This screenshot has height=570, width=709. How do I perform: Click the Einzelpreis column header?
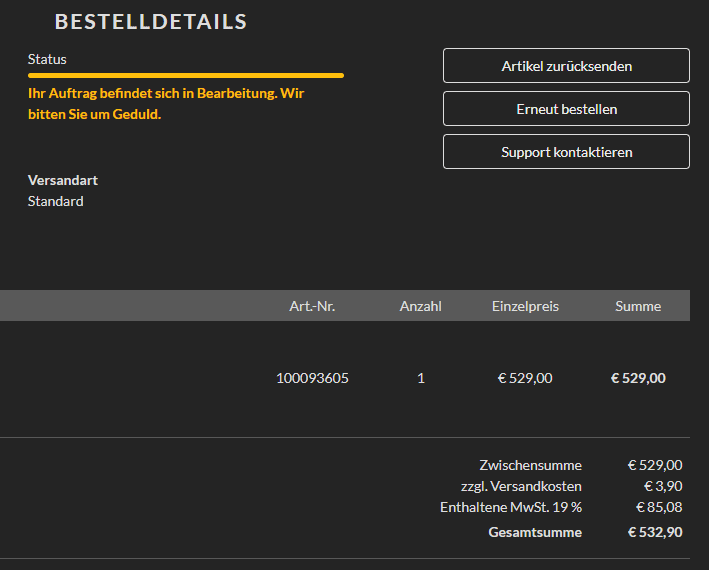tap(525, 306)
